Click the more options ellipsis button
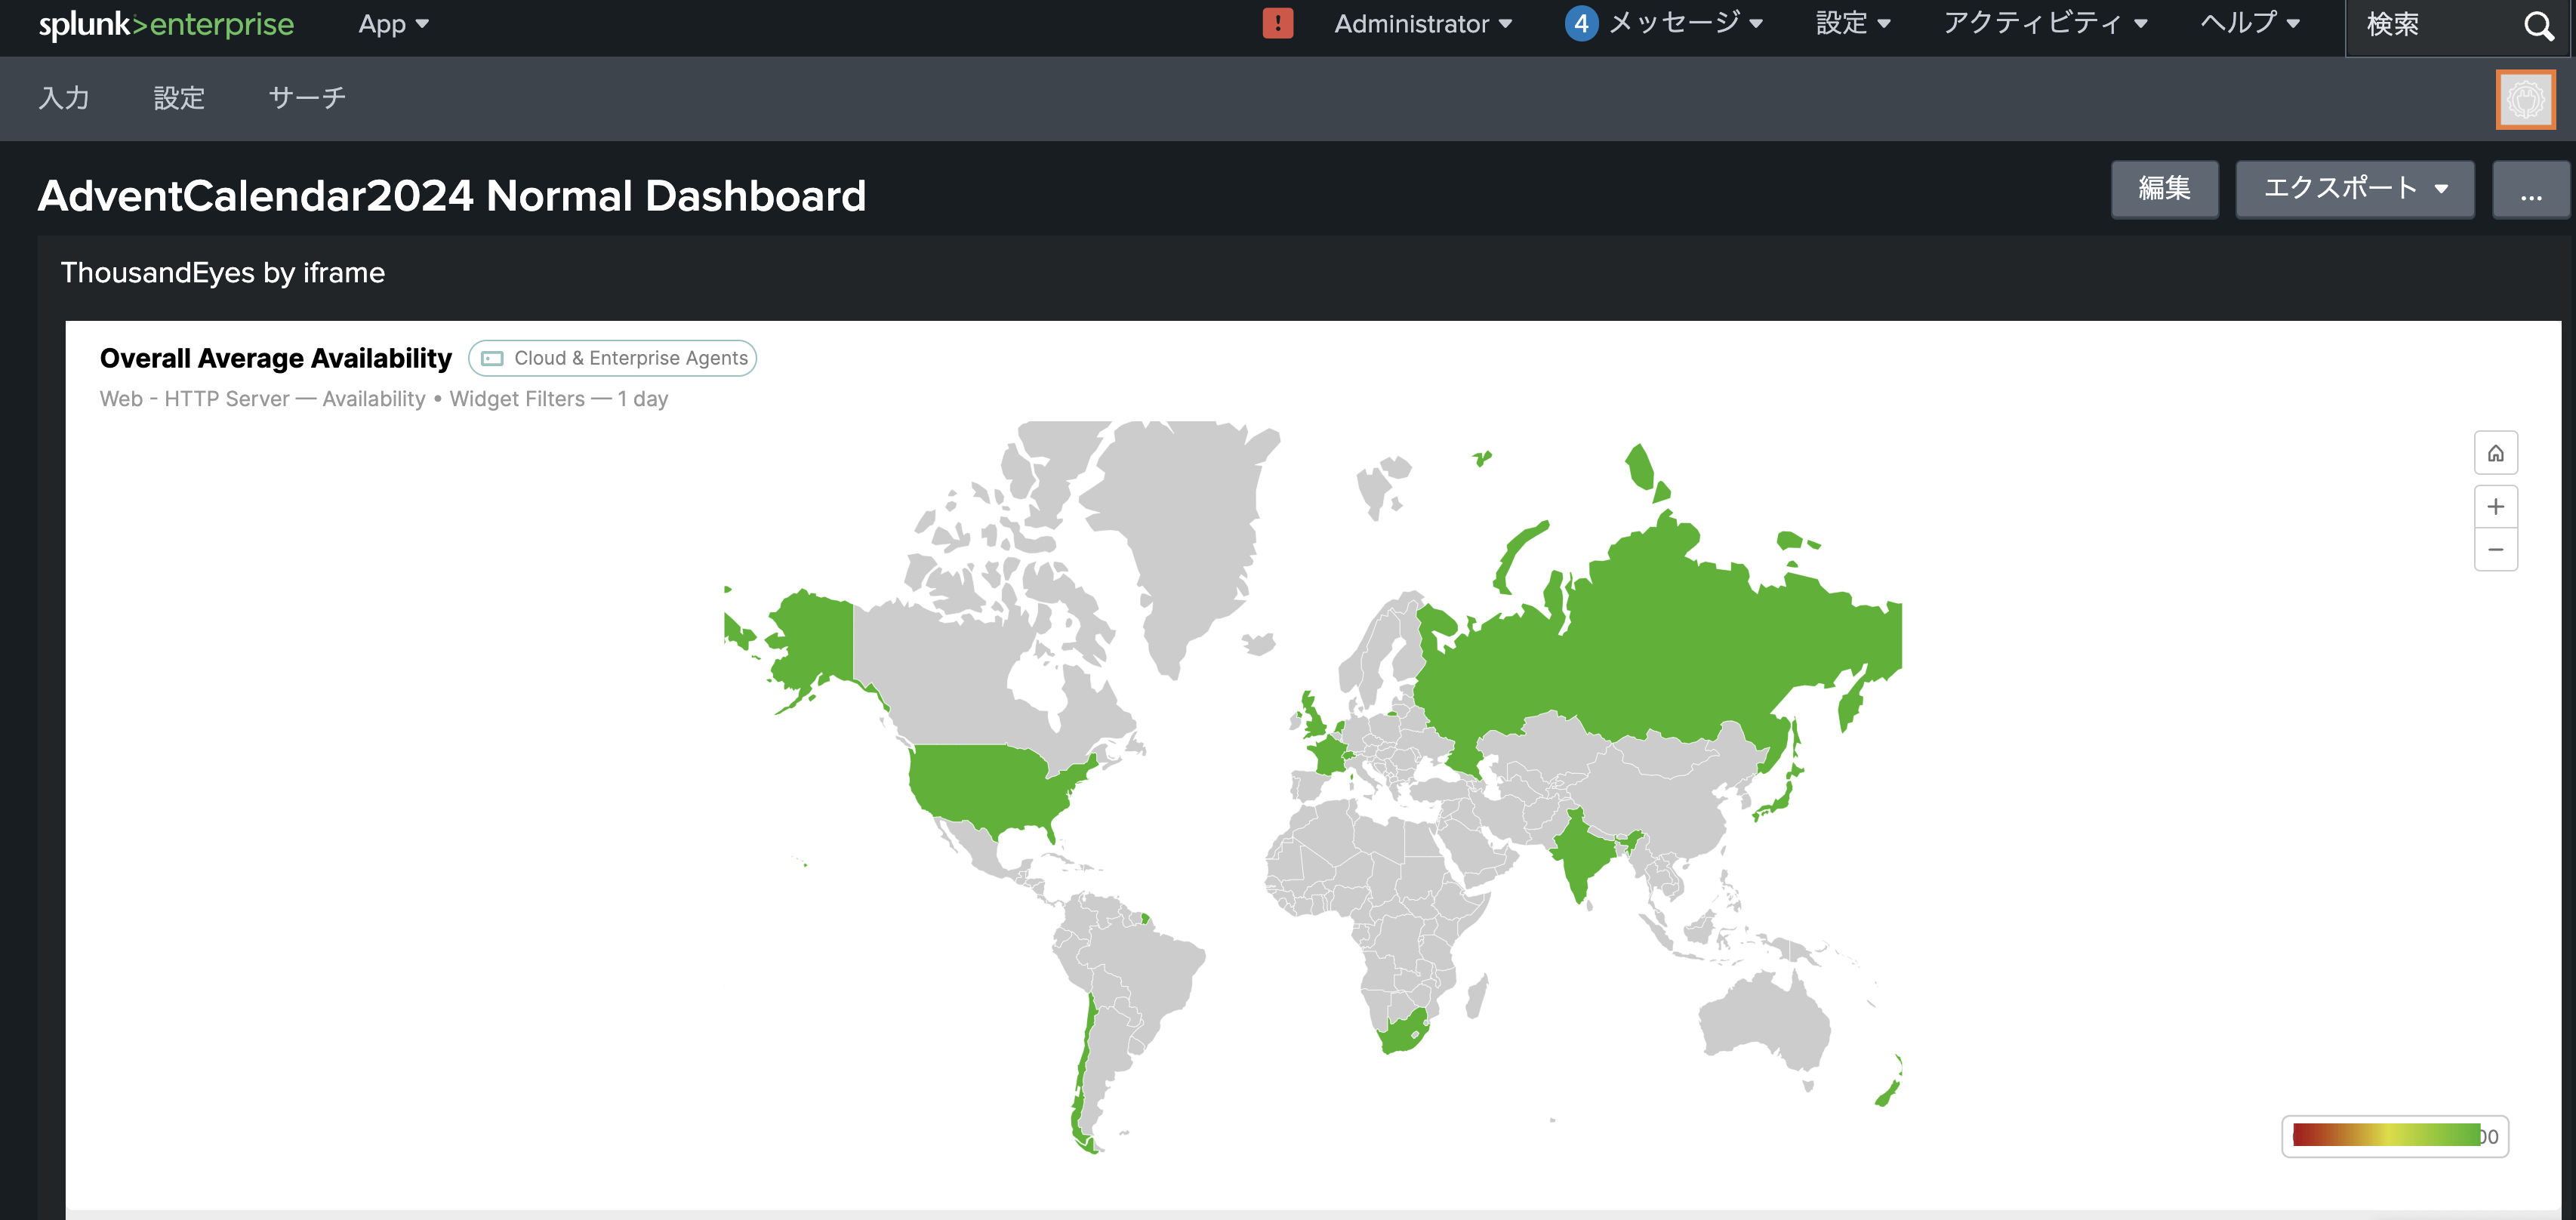Image resolution: width=2576 pixels, height=1220 pixels. pyautogui.click(x=2530, y=189)
